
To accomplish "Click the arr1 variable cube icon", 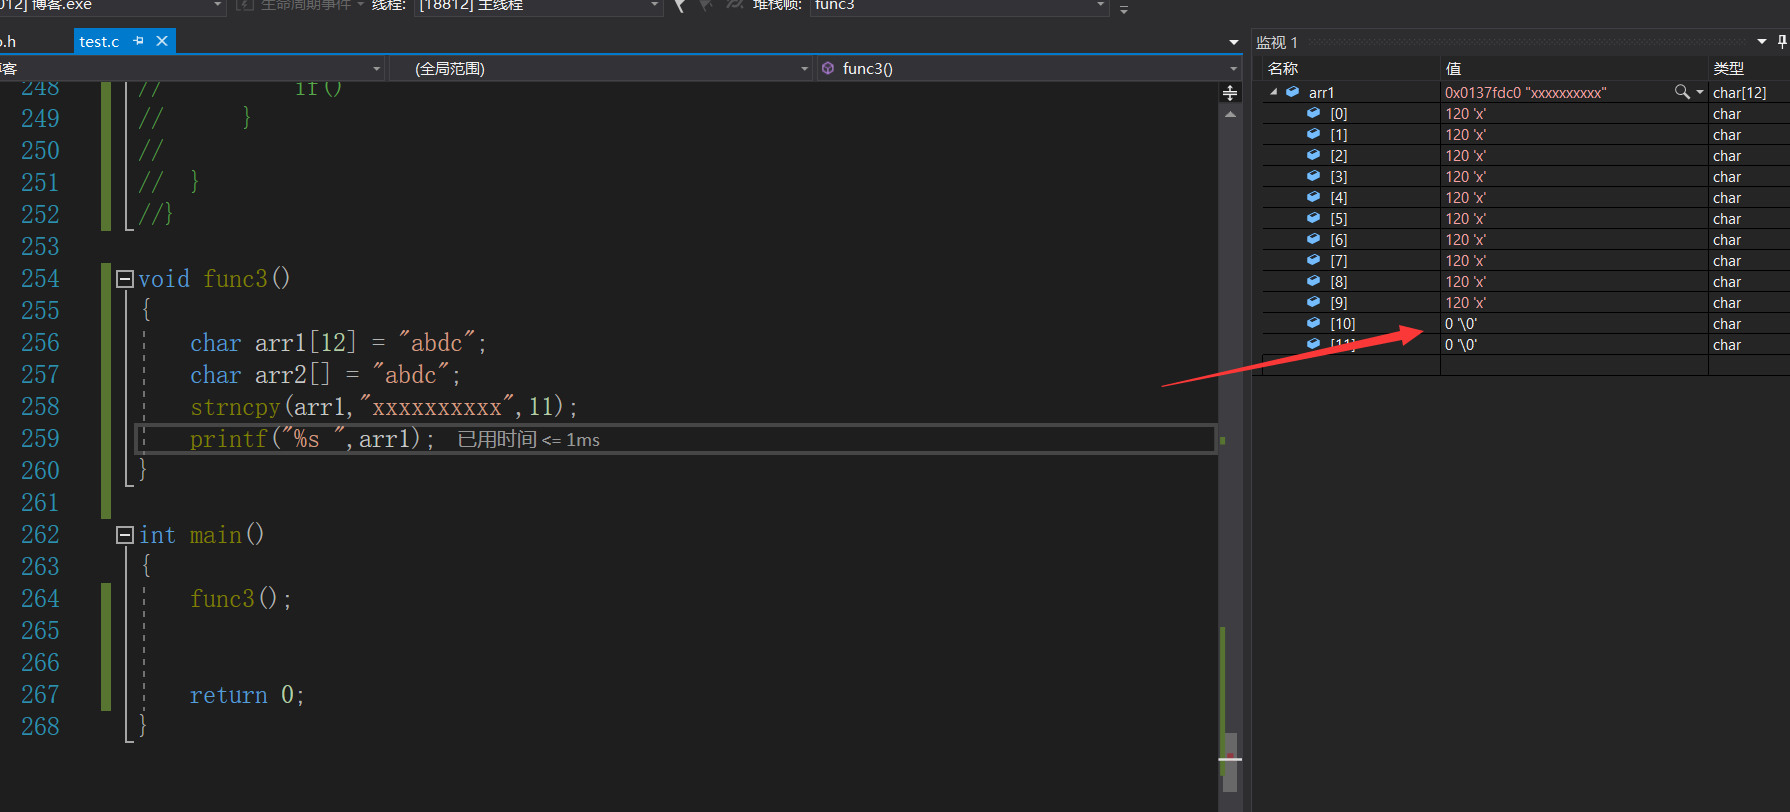I will 1292,92.
